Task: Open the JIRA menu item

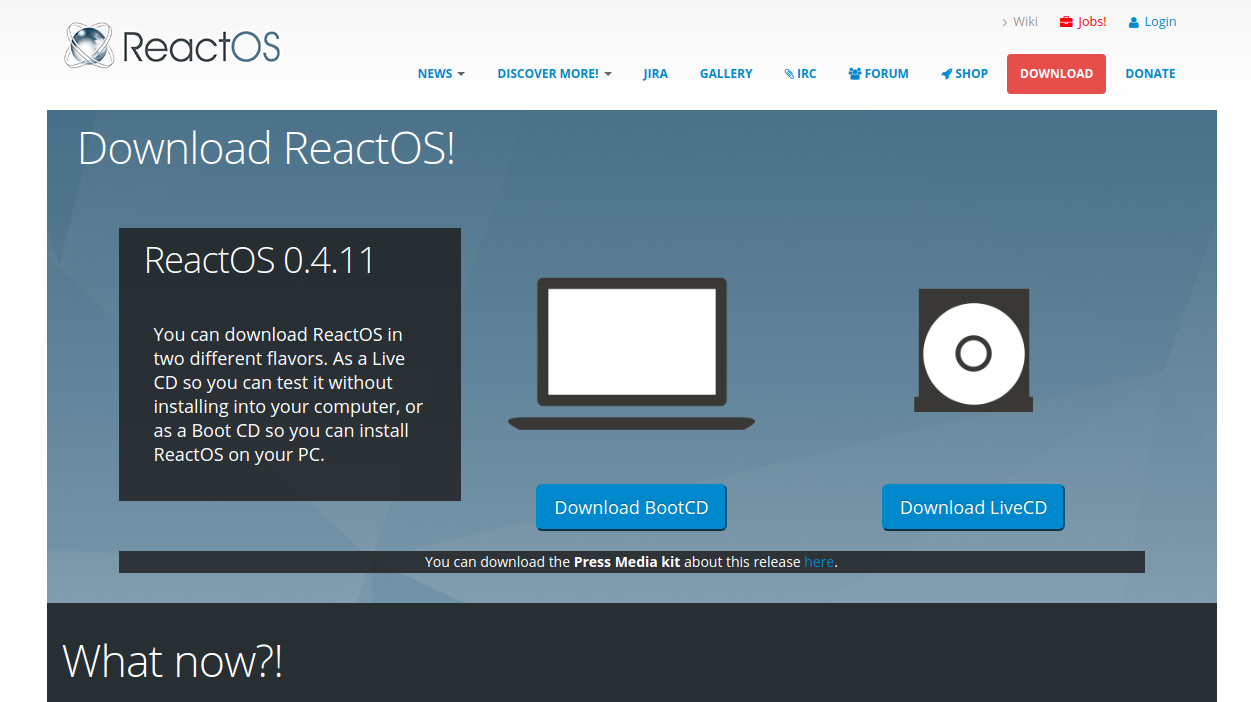Action: (655, 74)
